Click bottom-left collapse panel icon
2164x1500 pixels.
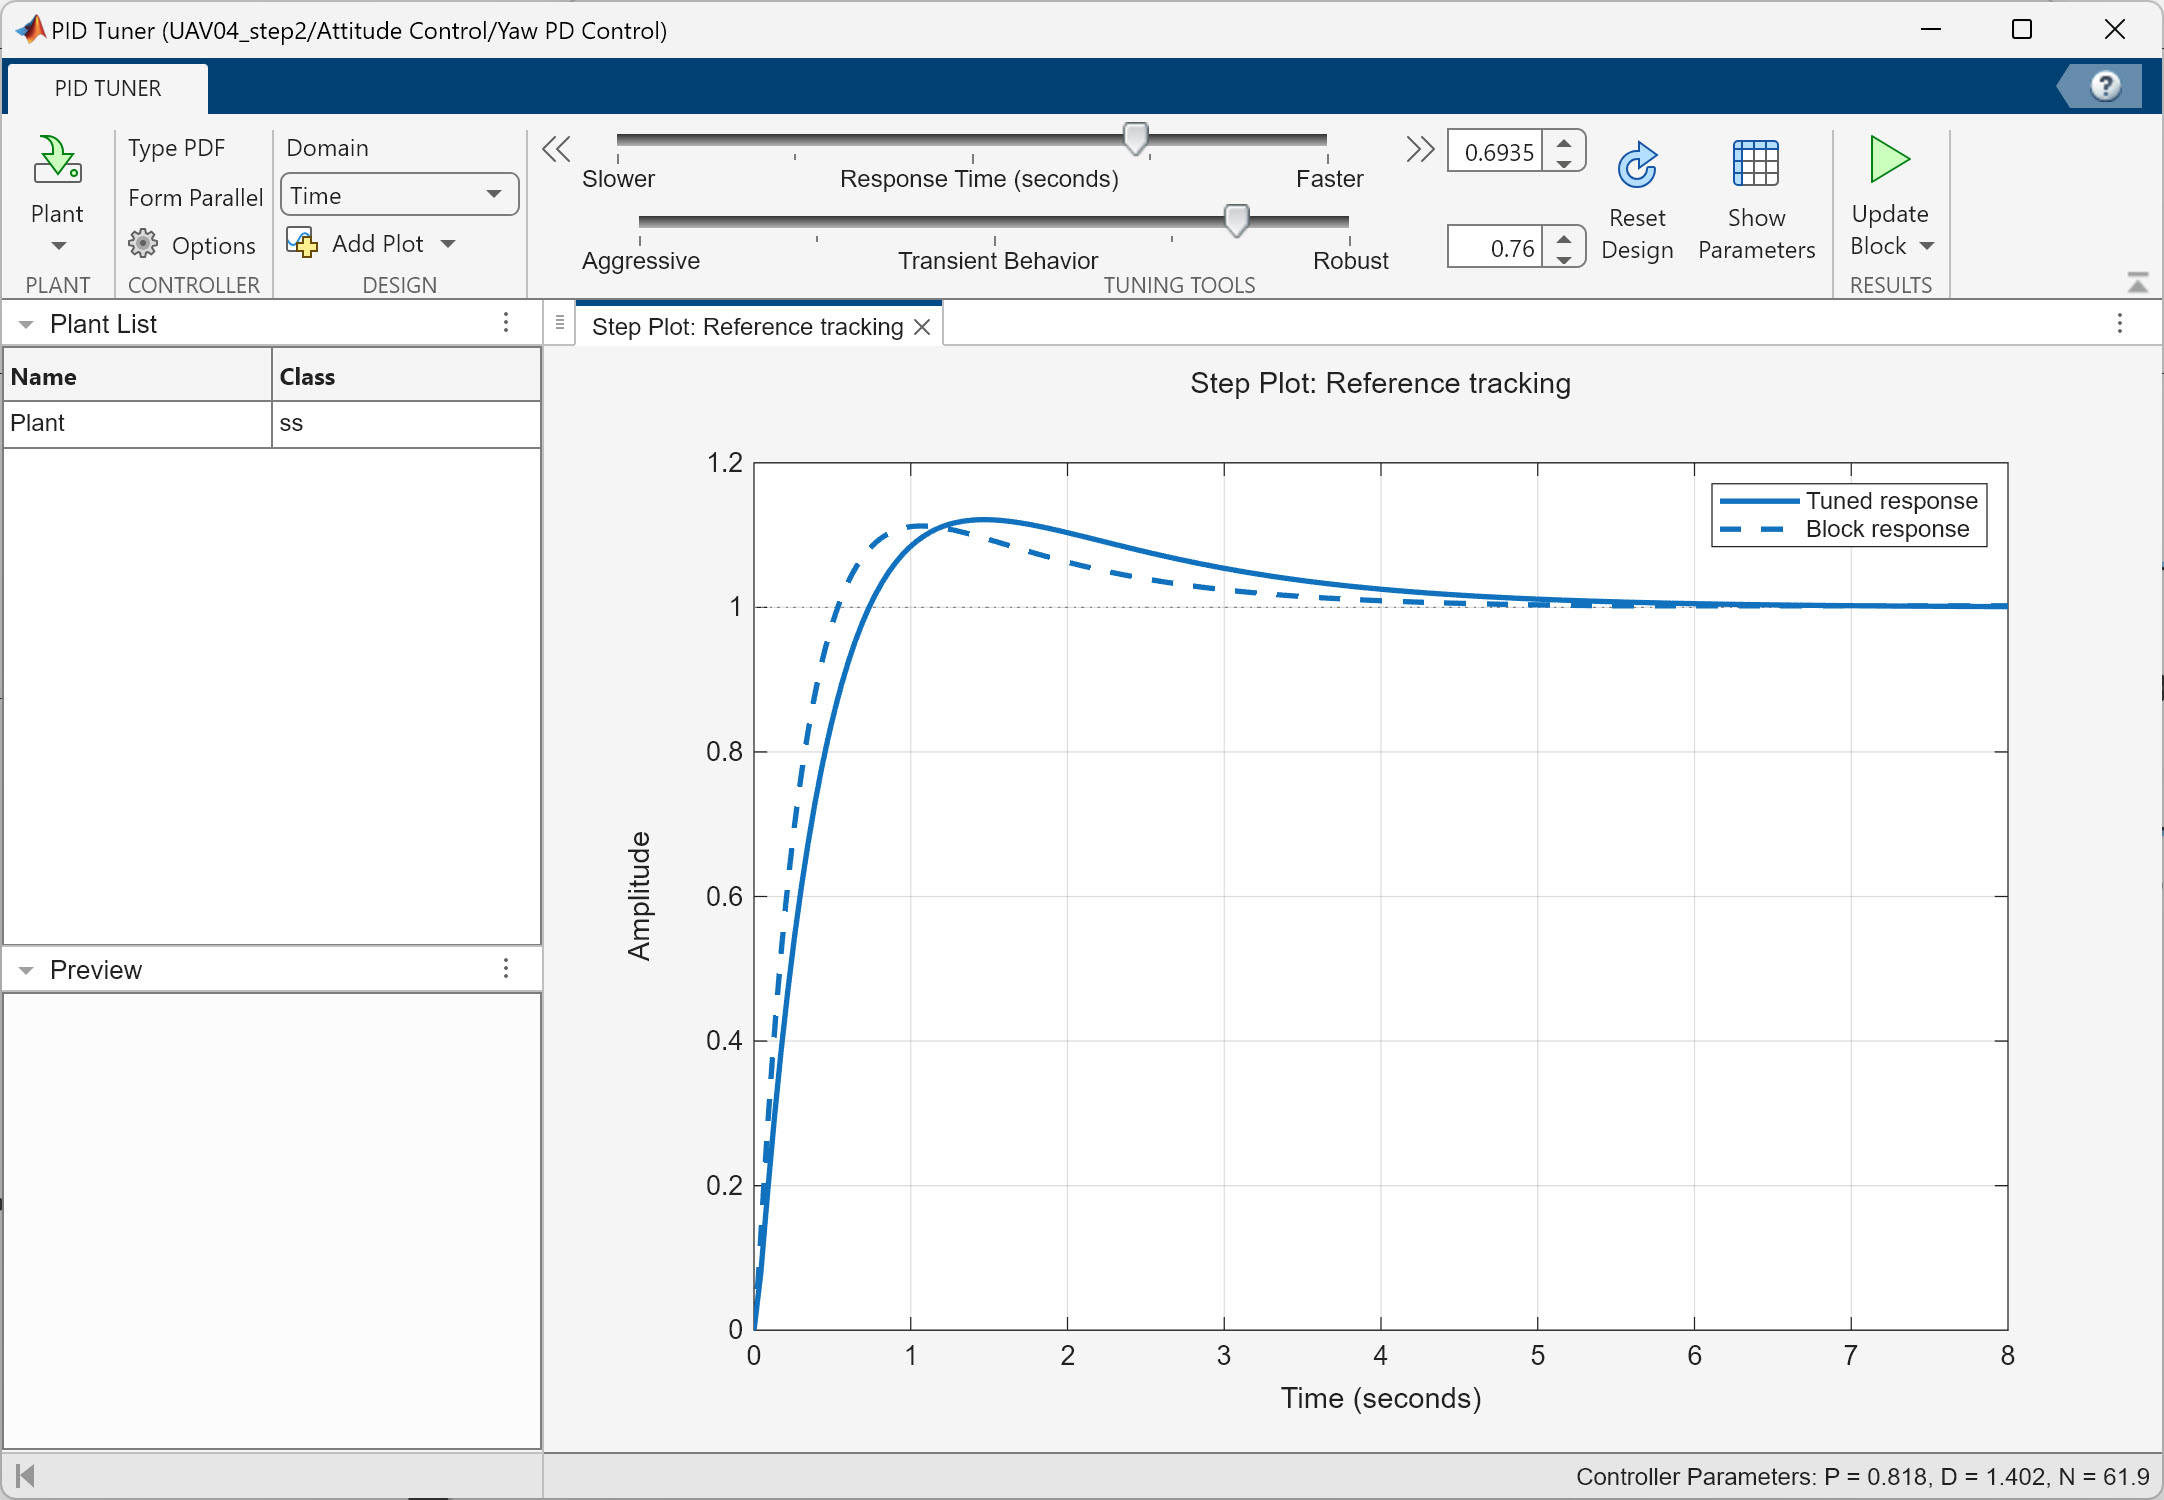pos(26,1475)
